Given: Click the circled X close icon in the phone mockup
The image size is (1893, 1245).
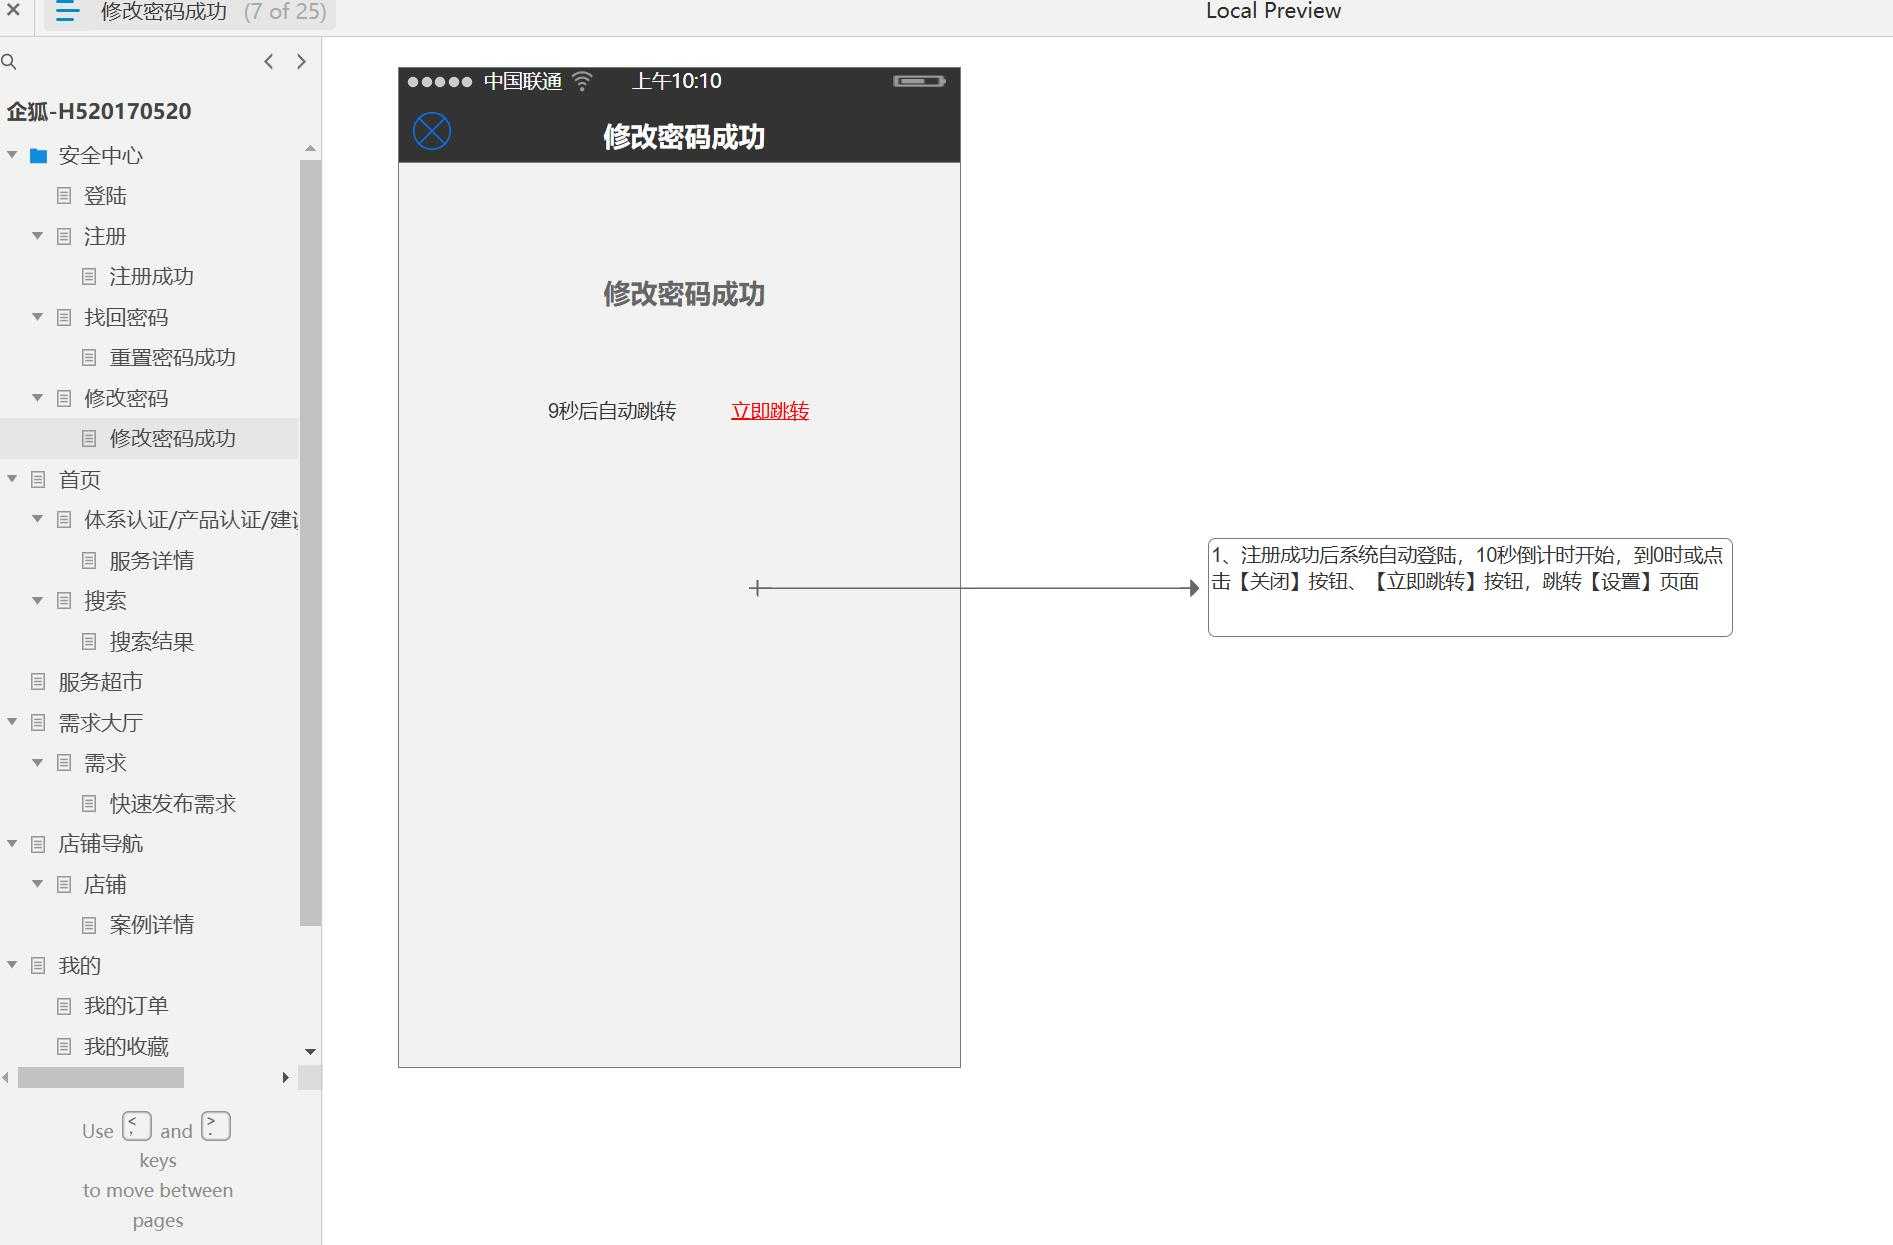Looking at the screenshot, I should pos(431,130).
